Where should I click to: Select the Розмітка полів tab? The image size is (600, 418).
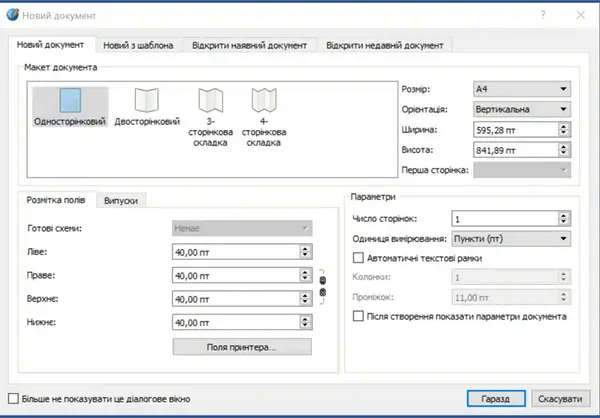coord(56,200)
